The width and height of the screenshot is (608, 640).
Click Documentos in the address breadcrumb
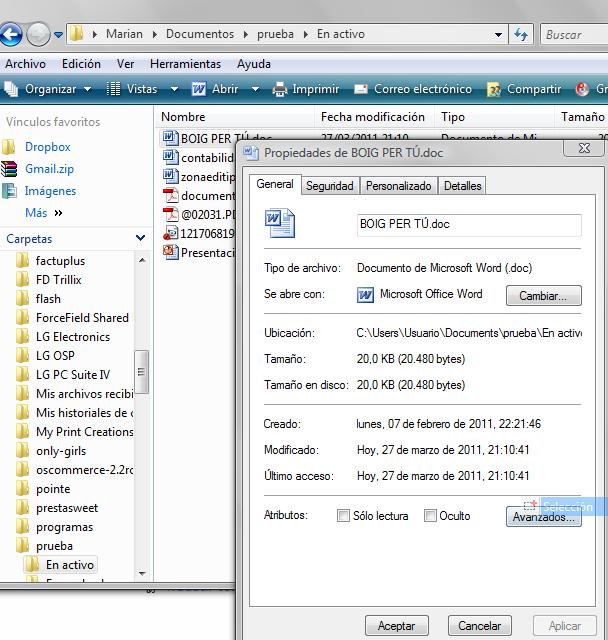[200, 34]
